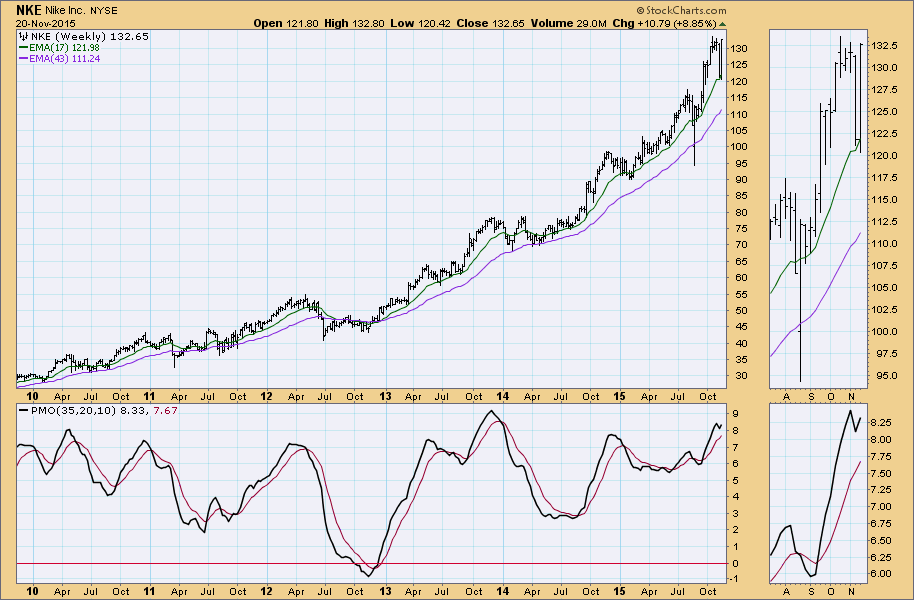Select the EMA(43) 111.24 legend entry
This screenshot has height=600, width=914.
pyautogui.click(x=65, y=59)
